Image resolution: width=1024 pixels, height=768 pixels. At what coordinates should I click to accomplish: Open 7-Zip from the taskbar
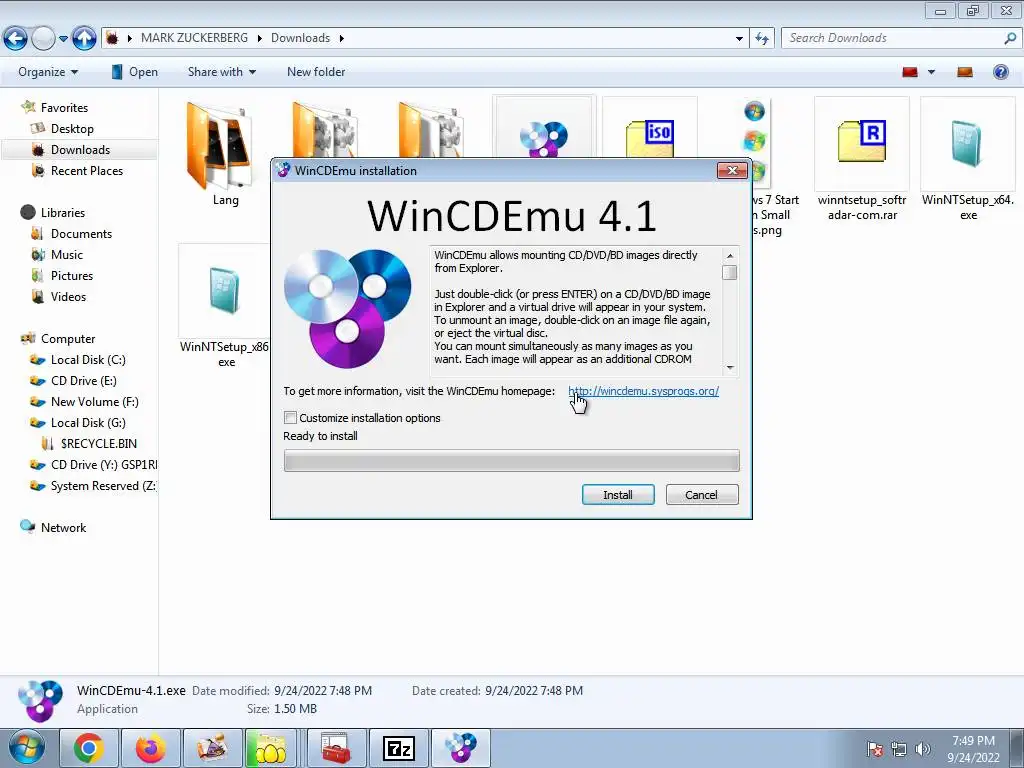click(398, 748)
